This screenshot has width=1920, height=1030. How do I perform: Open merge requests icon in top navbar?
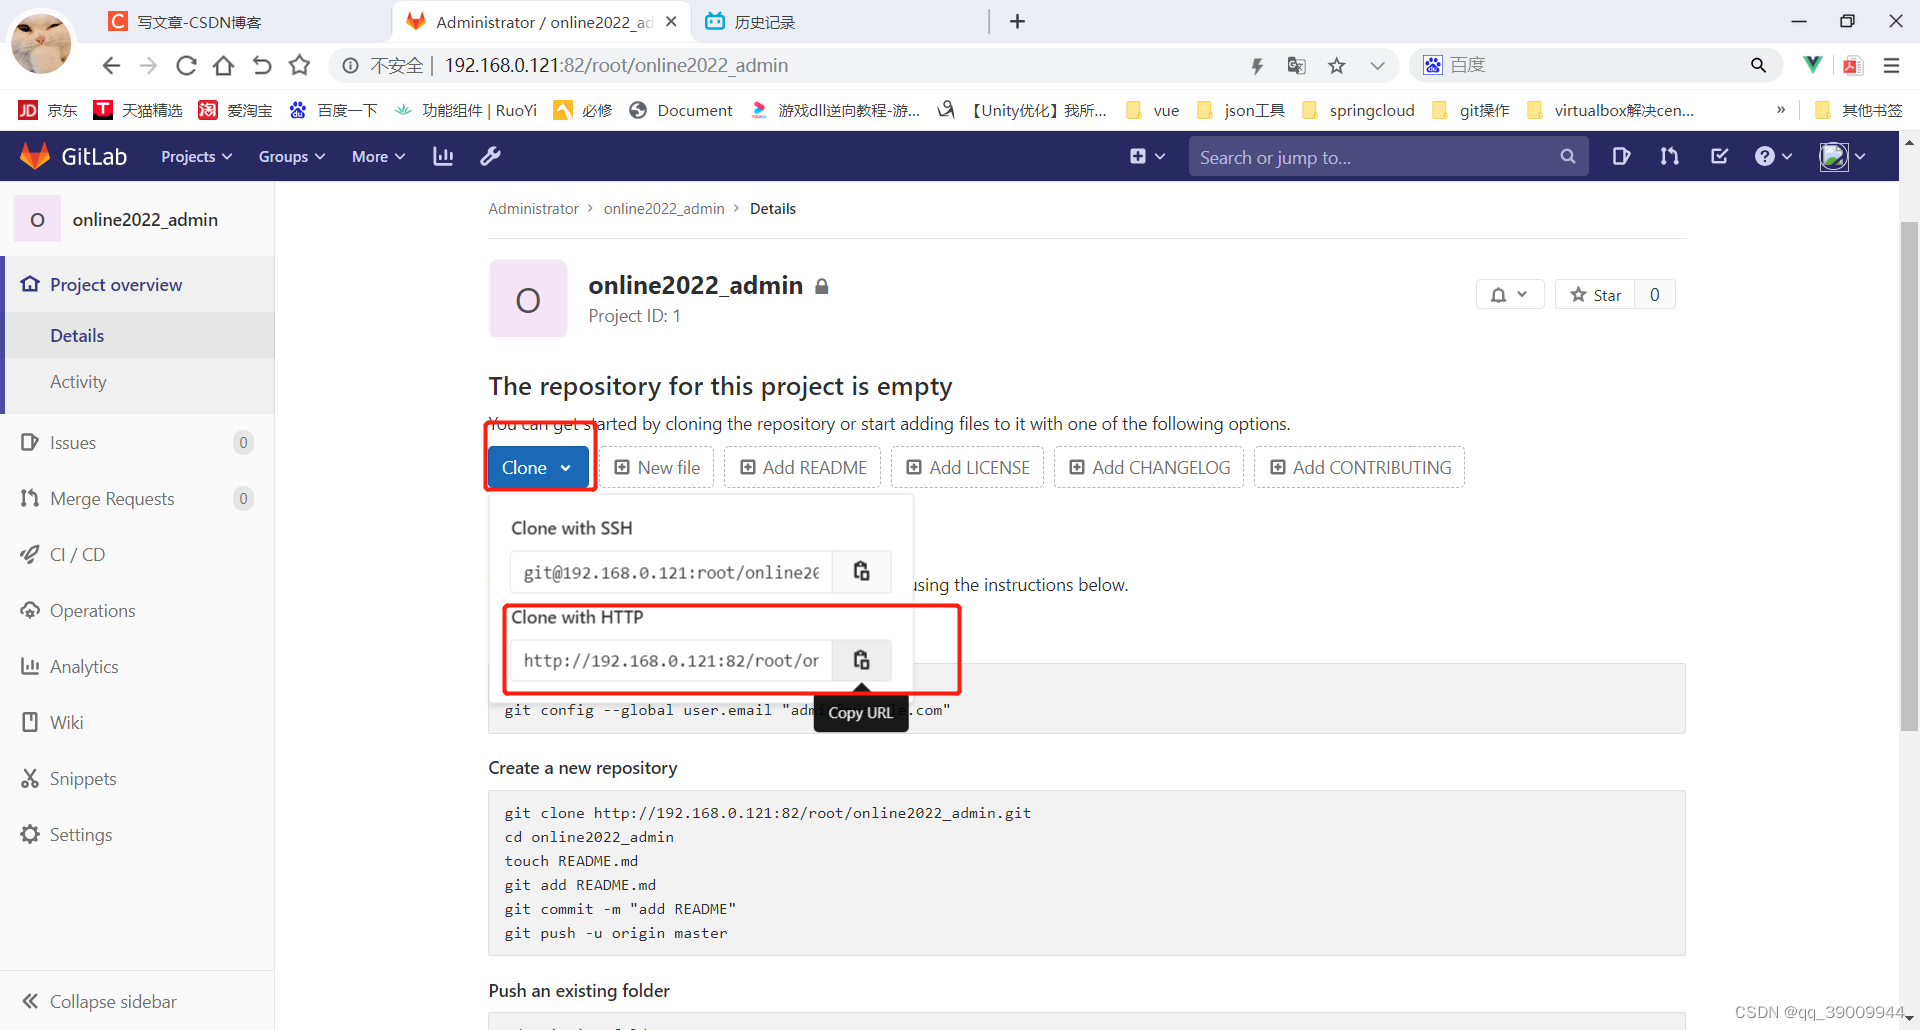point(1669,156)
